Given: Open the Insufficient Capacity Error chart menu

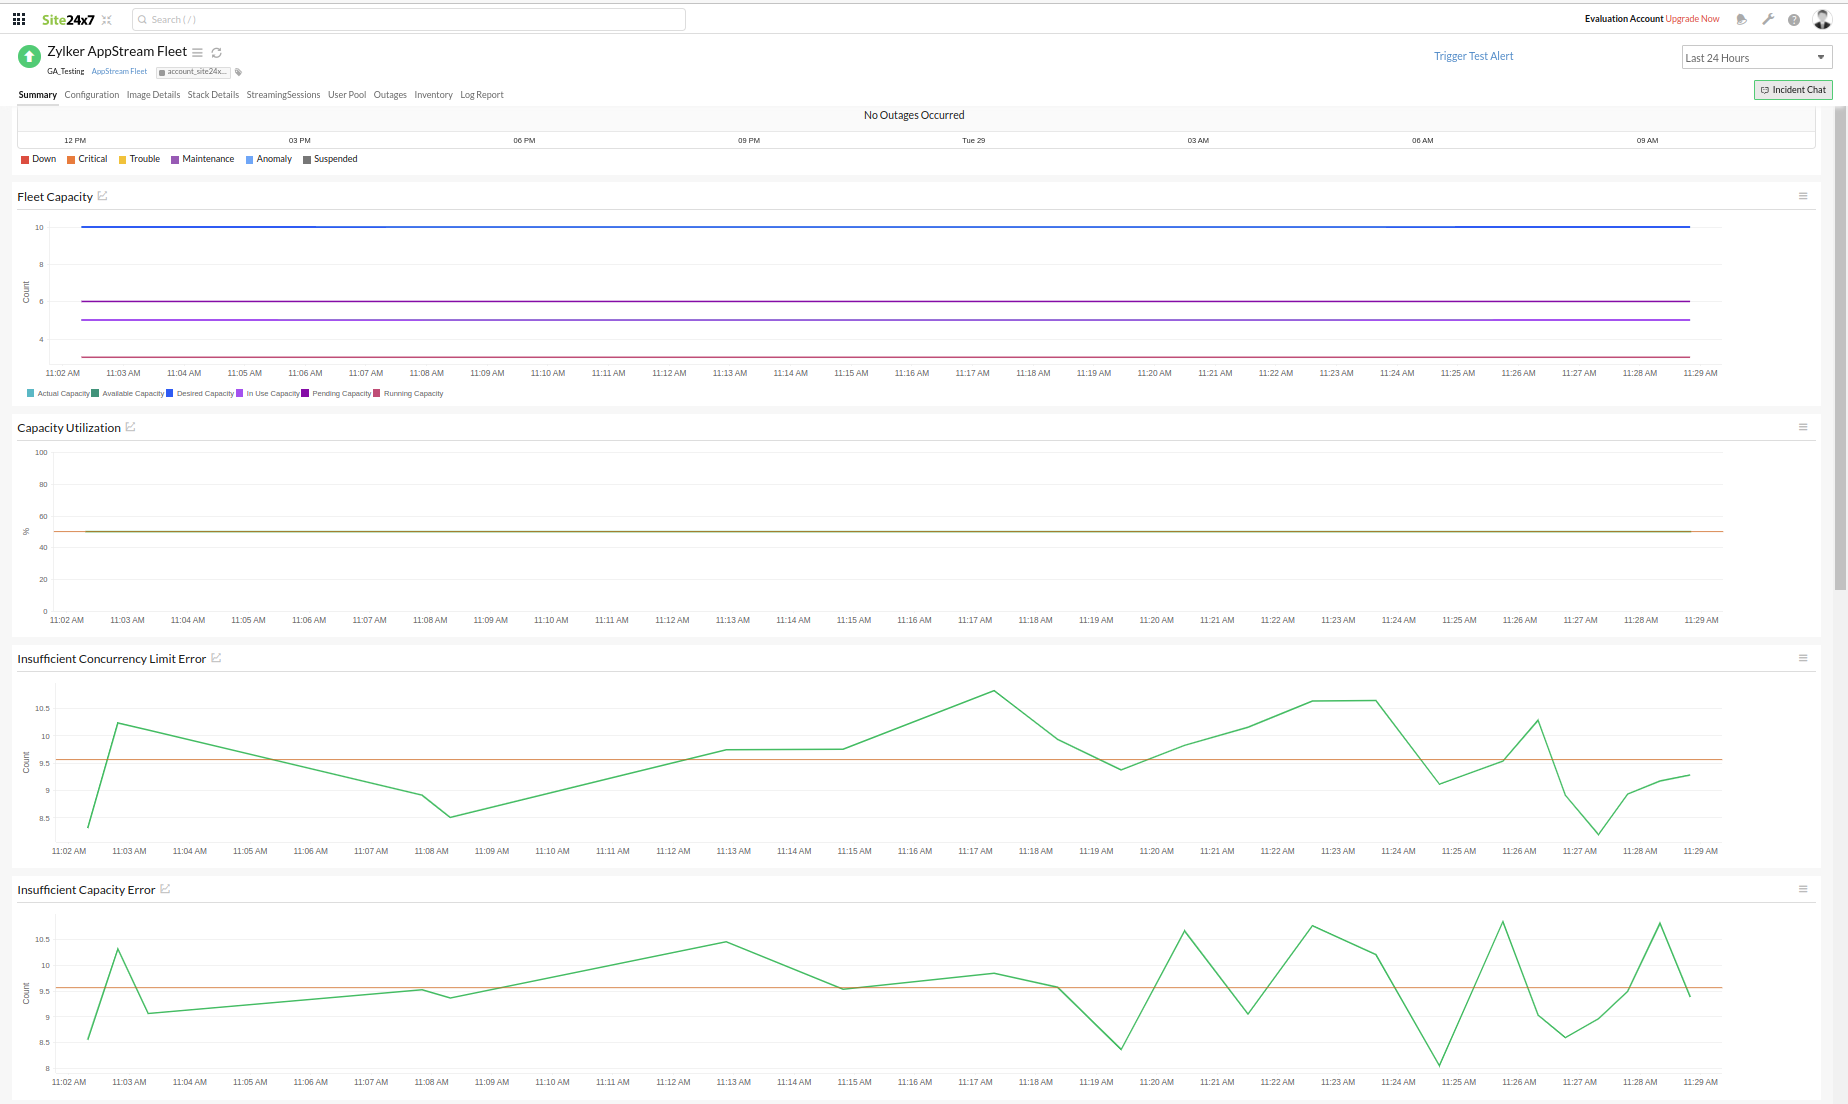Looking at the screenshot, I should pyautogui.click(x=1804, y=889).
